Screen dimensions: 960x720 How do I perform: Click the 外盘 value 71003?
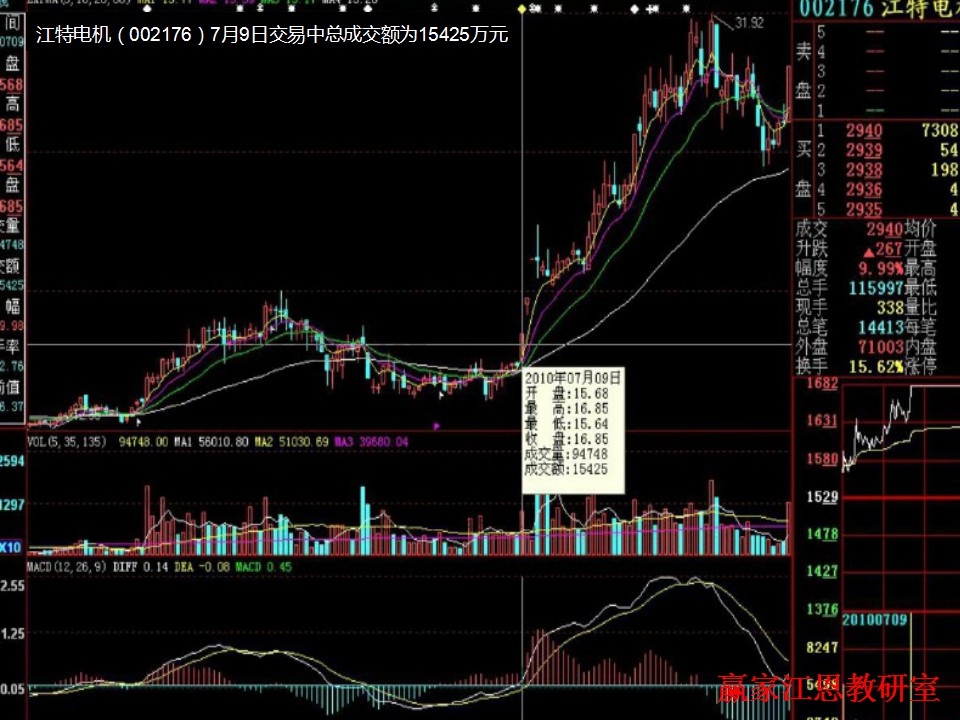click(x=879, y=347)
